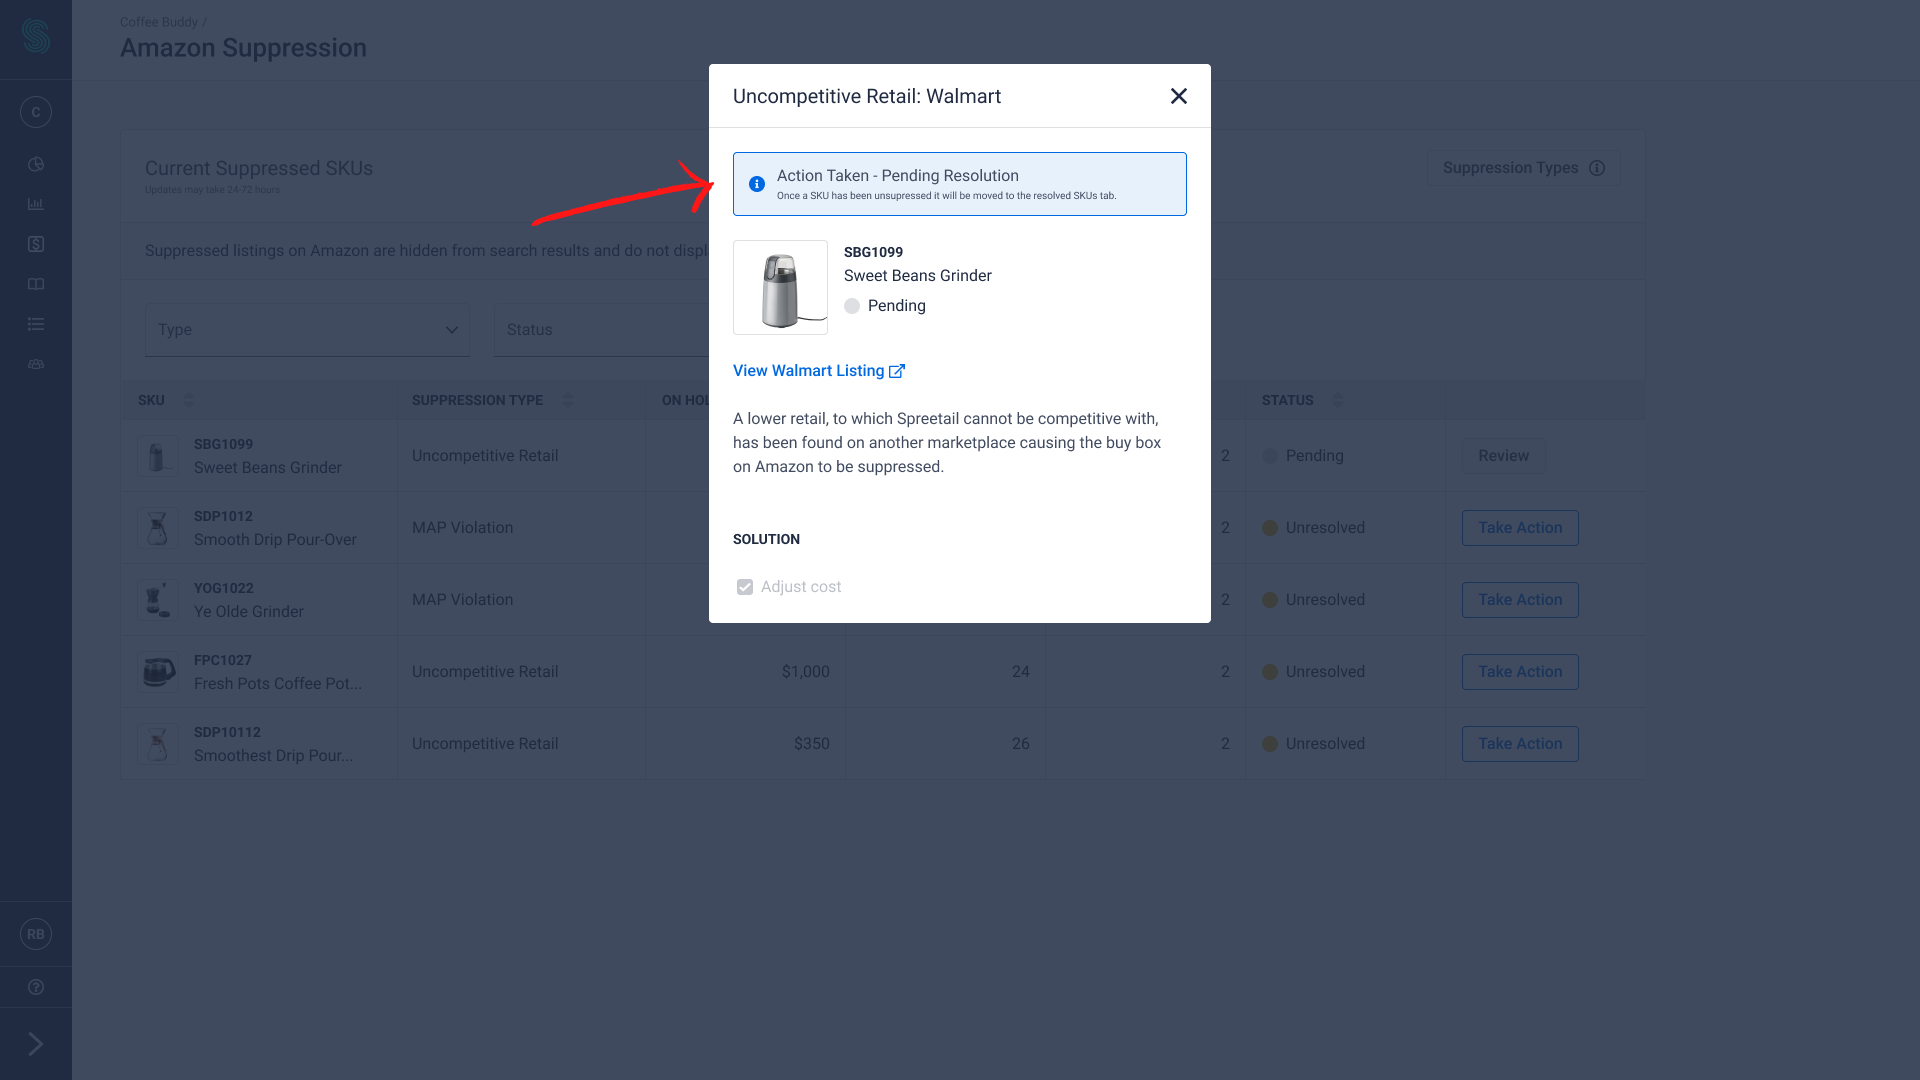Open the dollar sign sidebar icon
Image resolution: width=1920 pixels, height=1080 pixels.
36,244
